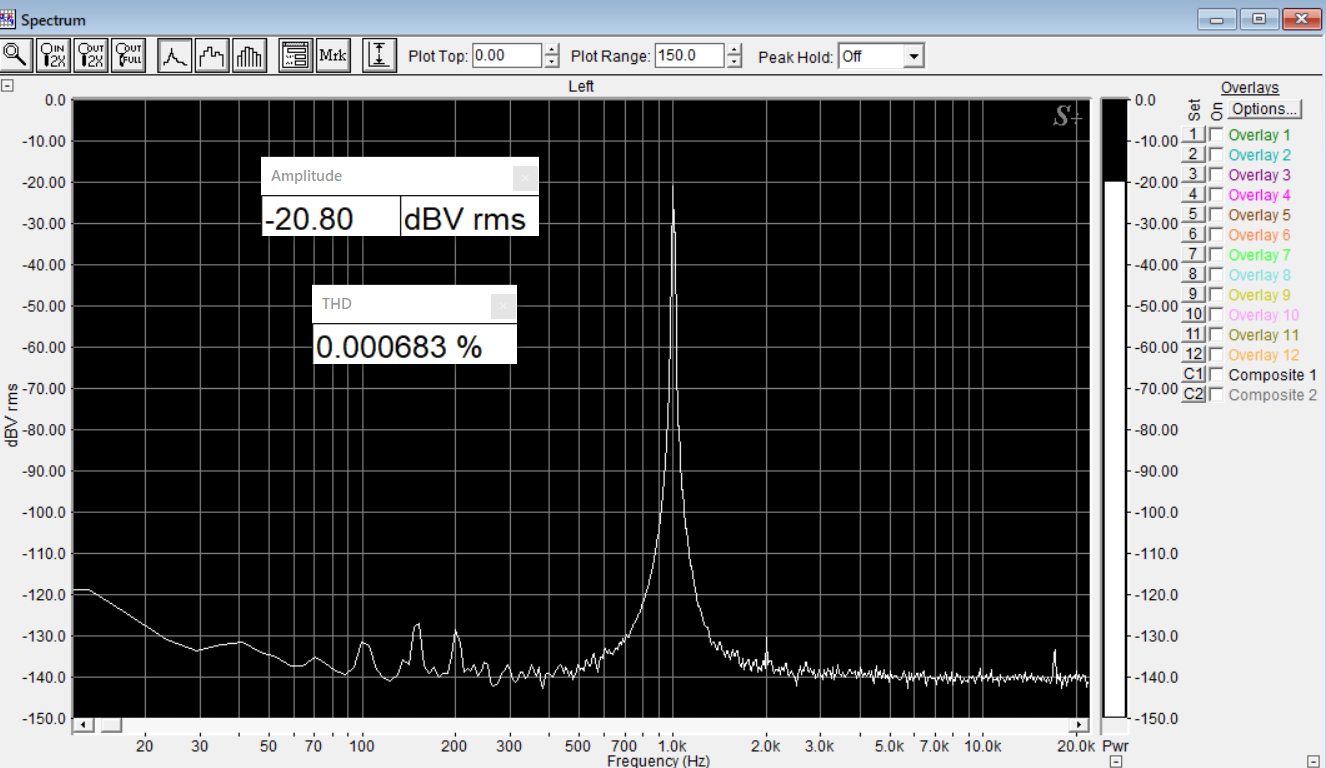Click the Plot Top value field
1326x768 pixels.
click(x=507, y=56)
